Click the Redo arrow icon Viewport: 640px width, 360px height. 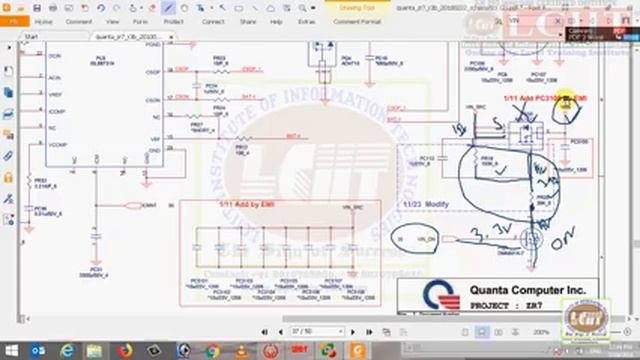117,8
